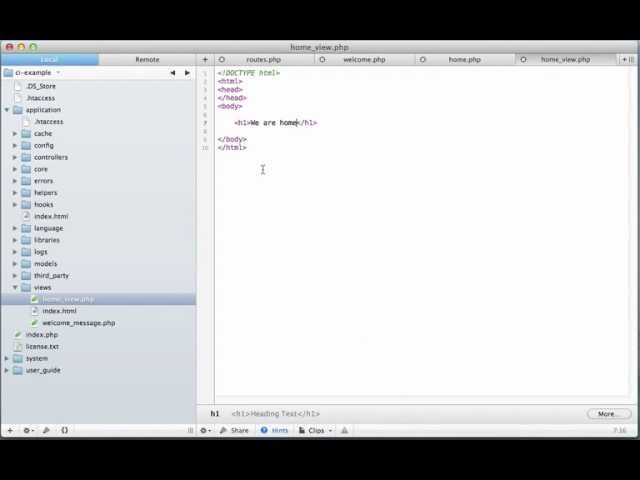Click the circle icon on home_view.php tab

(x=523, y=60)
